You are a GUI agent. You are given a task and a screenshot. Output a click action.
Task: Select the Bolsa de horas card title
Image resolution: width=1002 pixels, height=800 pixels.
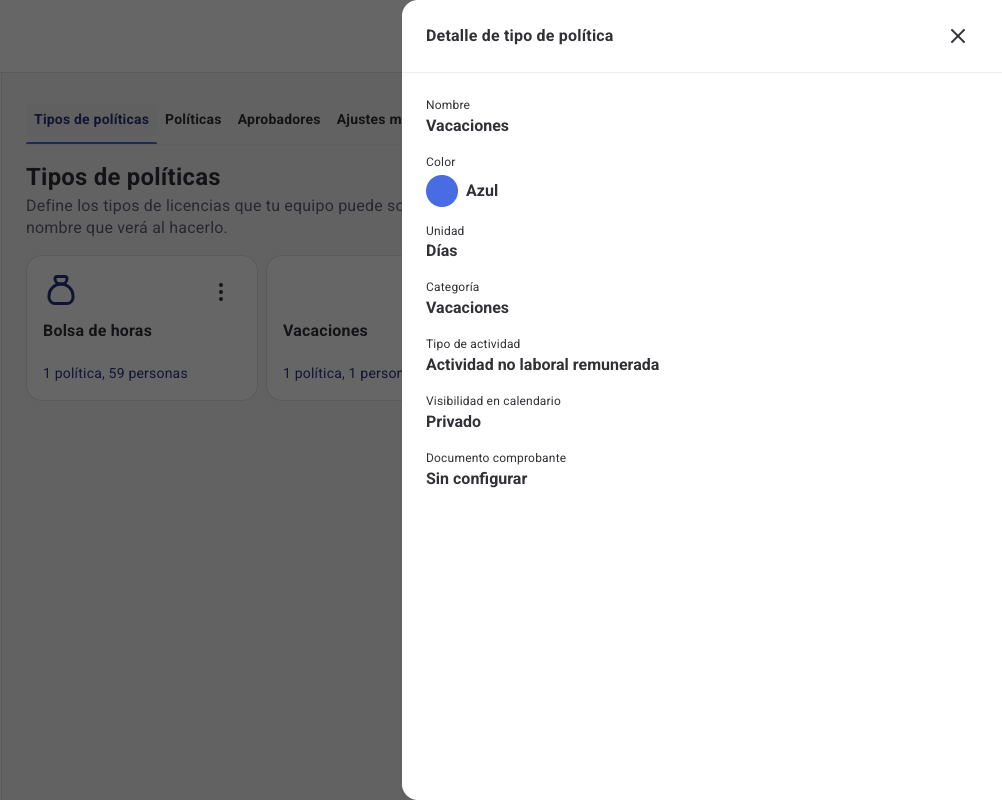tap(97, 330)
